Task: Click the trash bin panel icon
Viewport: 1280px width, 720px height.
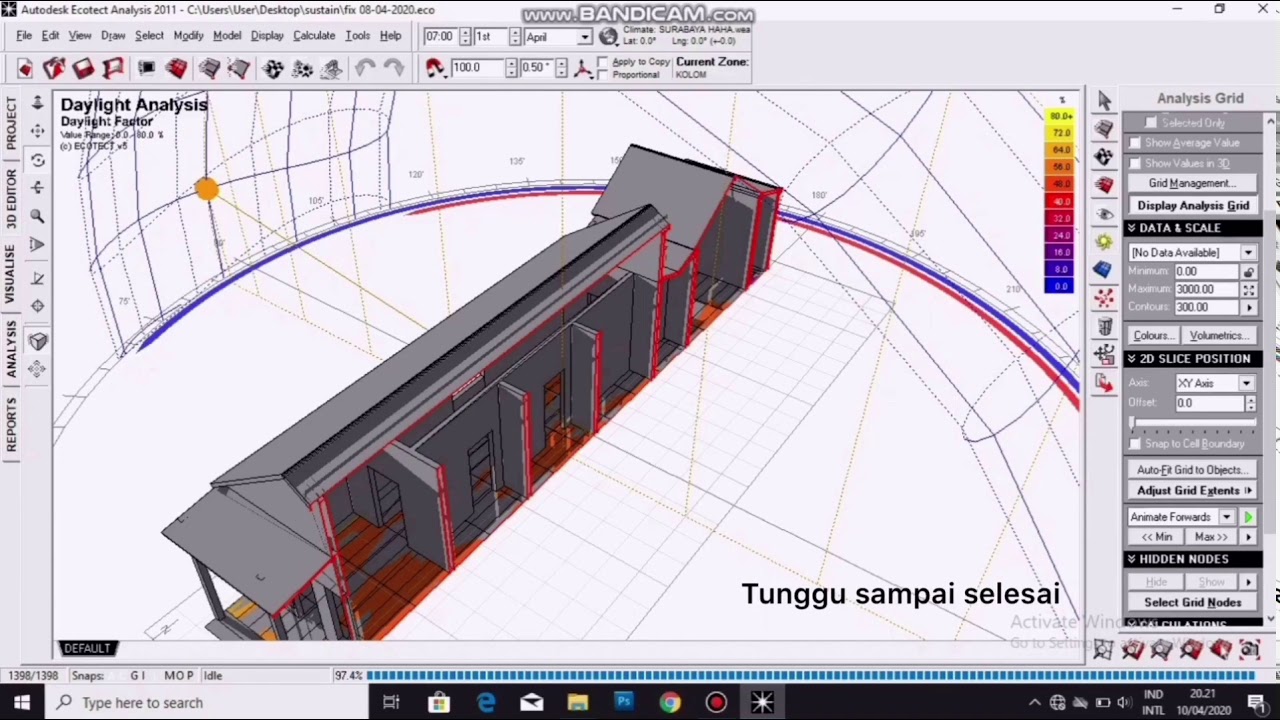Action: point(1104,326)
